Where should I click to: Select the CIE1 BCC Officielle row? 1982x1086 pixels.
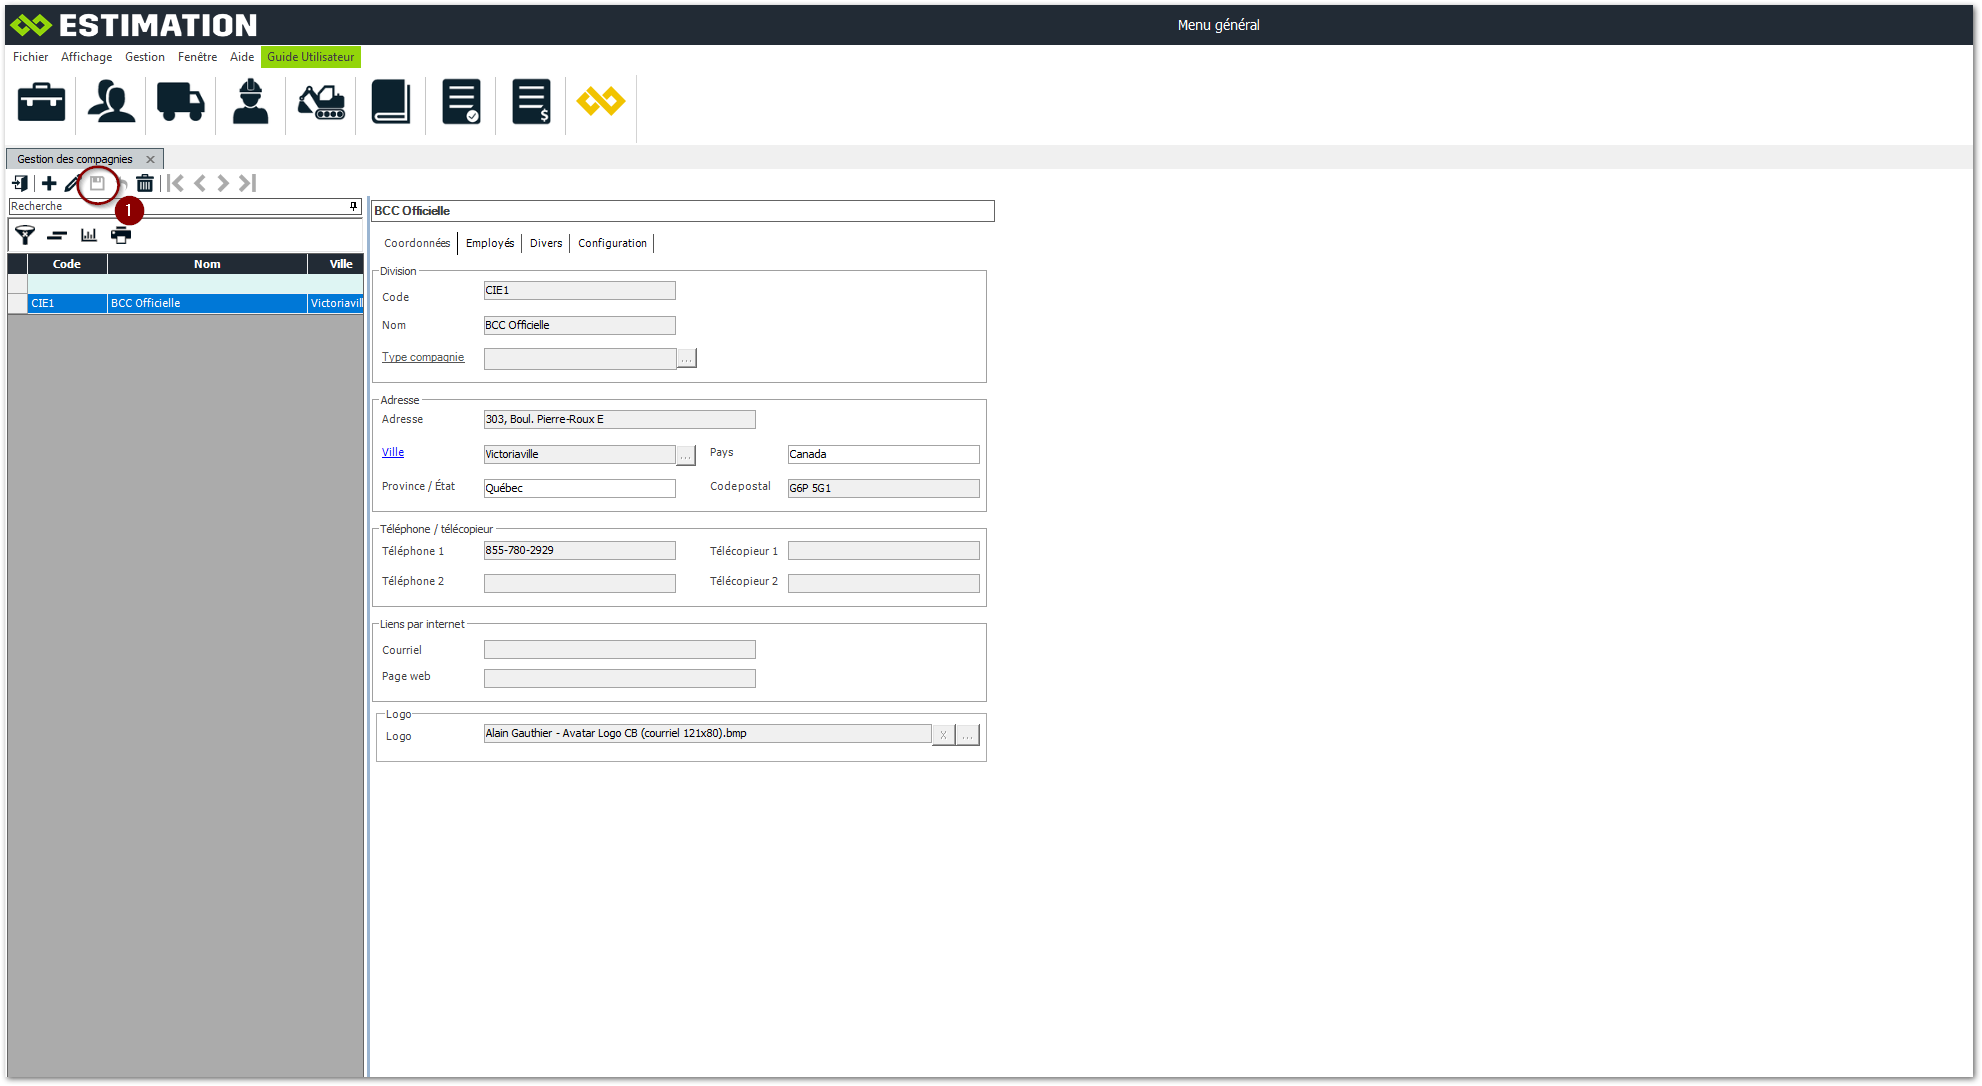click(x=145, y=303)
